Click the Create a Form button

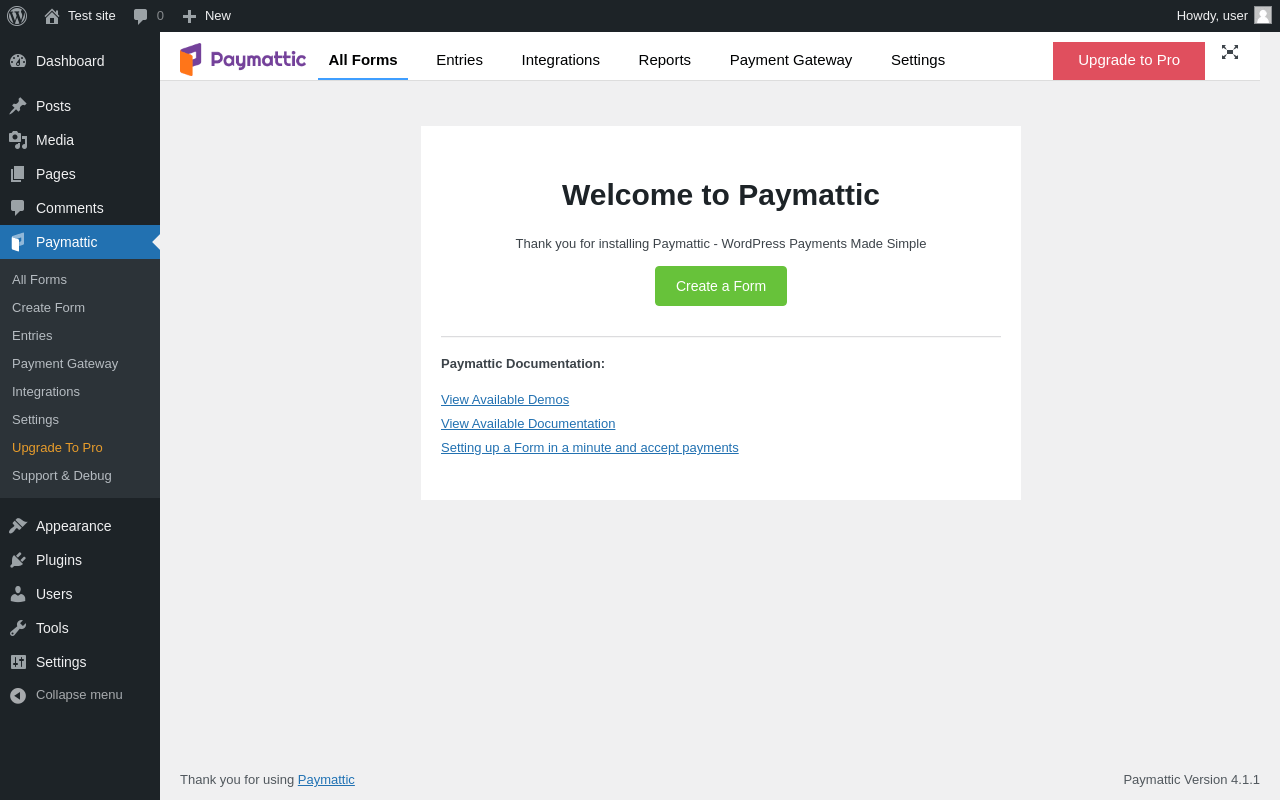click(721, 286)
